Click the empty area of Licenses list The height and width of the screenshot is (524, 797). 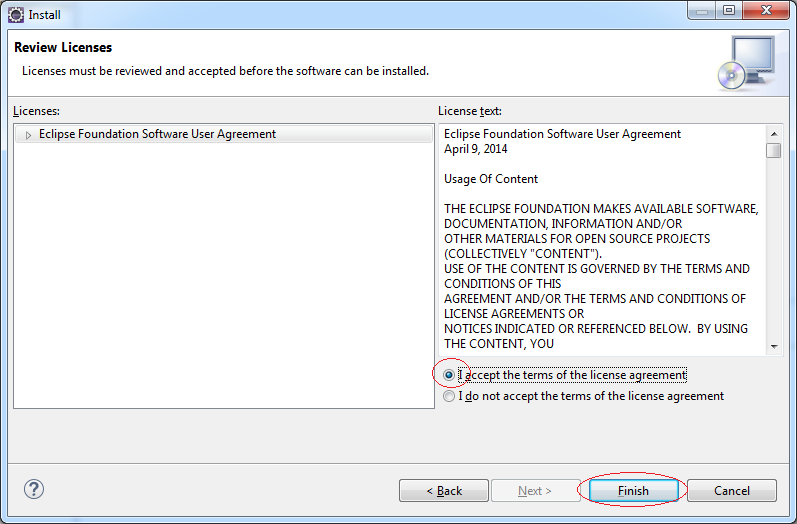[224, 274]
